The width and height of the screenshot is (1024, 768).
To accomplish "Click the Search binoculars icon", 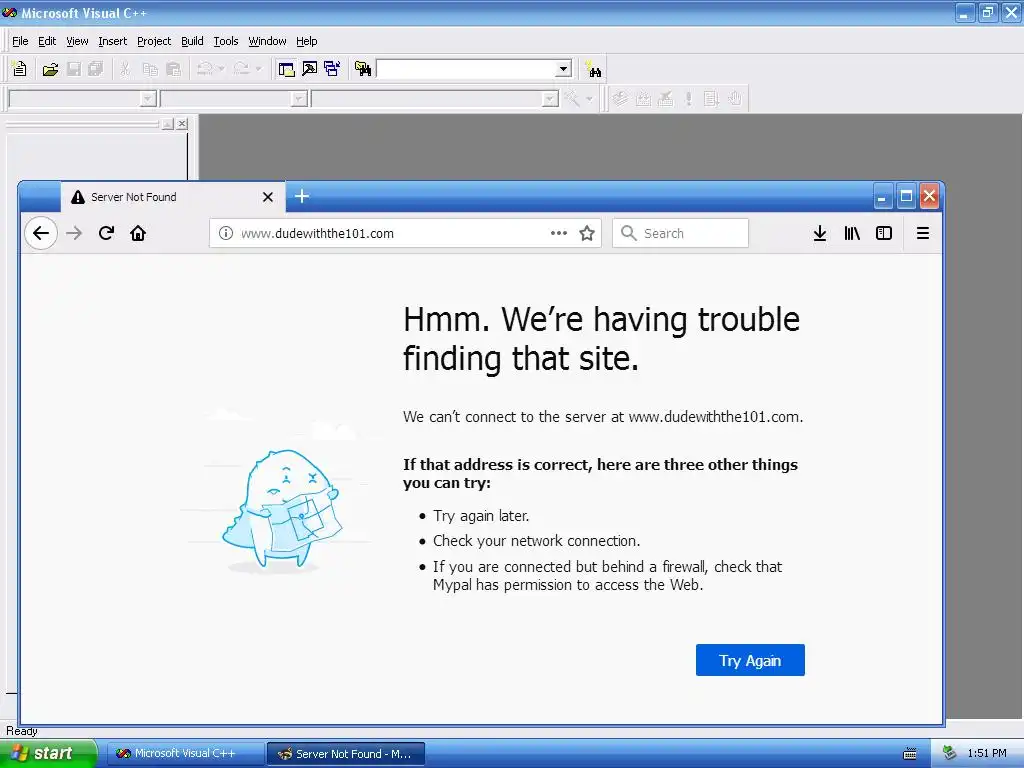I will coord(593,69).
